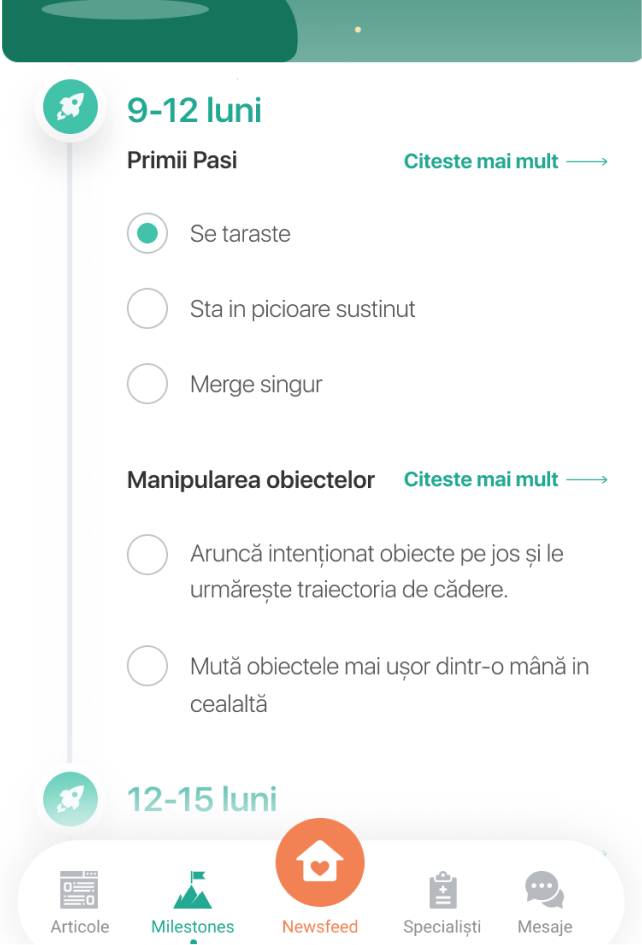Open 'Citeste mai mult' for Manipularea obiectelor
642x945 pixels.
click(x=481, y=480)
